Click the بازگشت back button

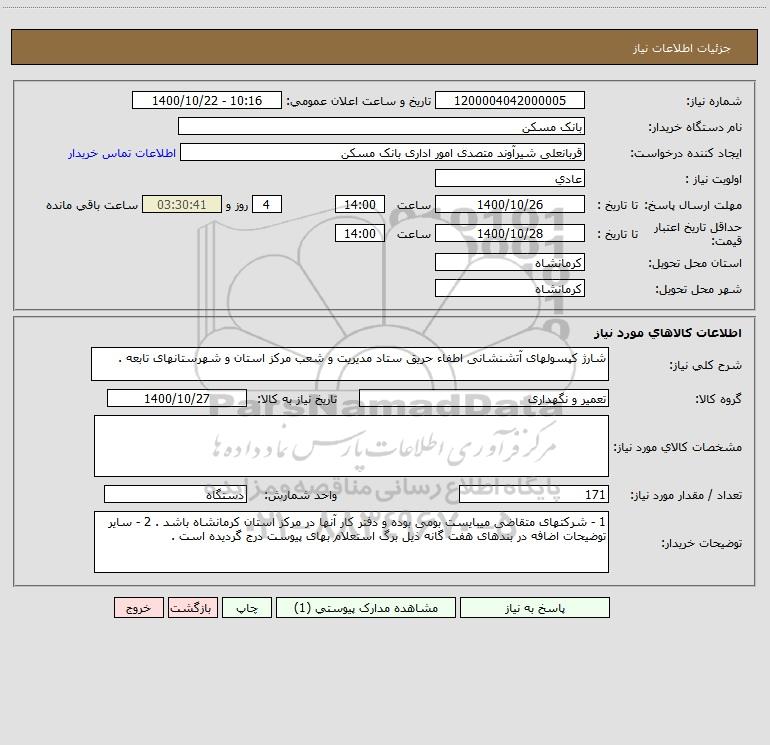[192, 607]
